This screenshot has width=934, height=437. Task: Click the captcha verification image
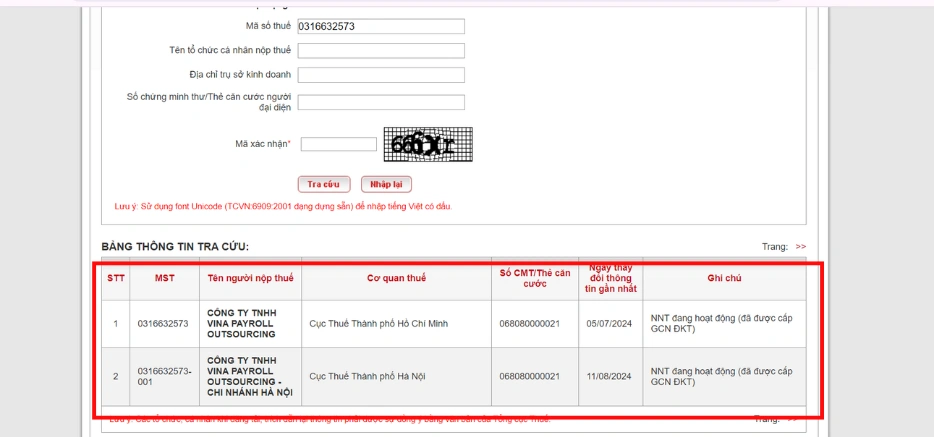pyautogui.click(x=428, y=145)
